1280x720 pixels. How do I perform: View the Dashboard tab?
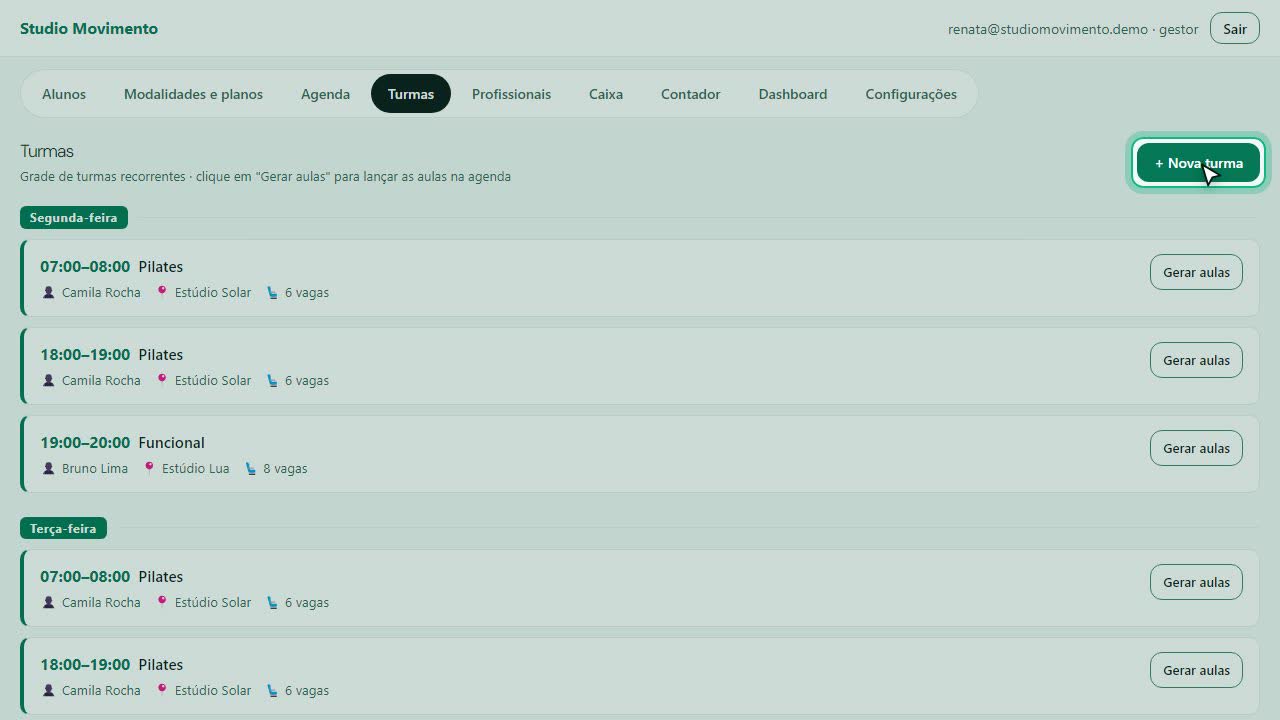[793, 94]
